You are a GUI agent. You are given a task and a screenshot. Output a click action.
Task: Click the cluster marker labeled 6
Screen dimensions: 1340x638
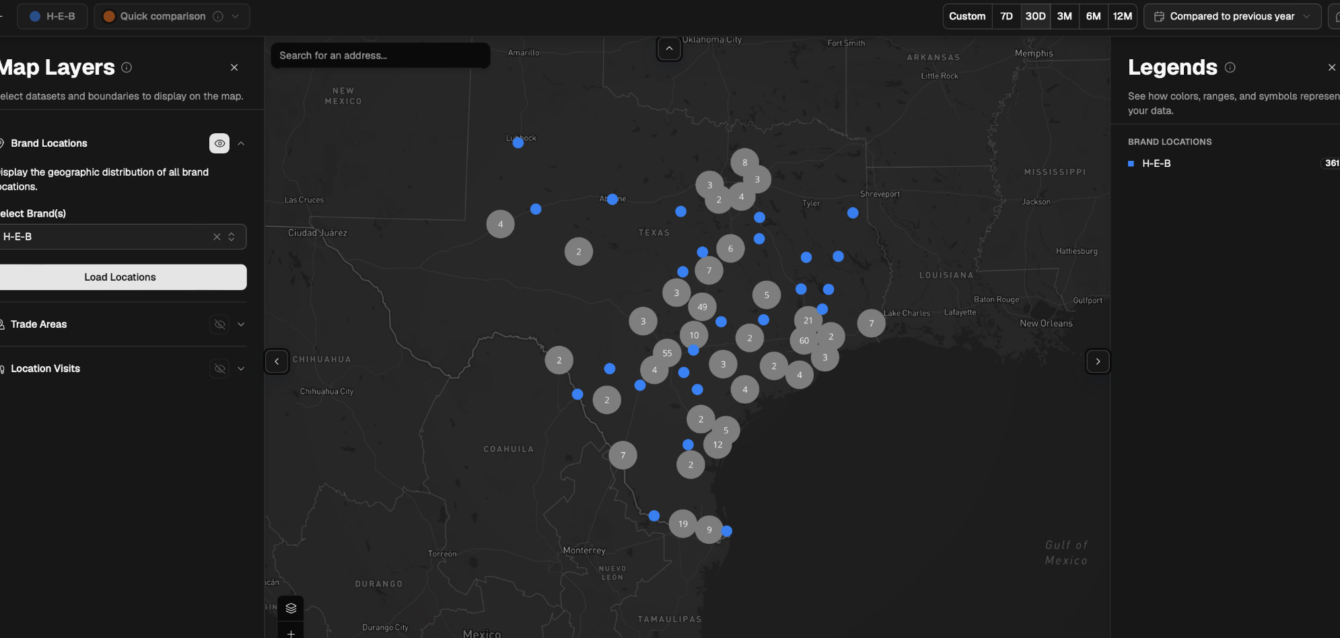[x=730, y=249]
